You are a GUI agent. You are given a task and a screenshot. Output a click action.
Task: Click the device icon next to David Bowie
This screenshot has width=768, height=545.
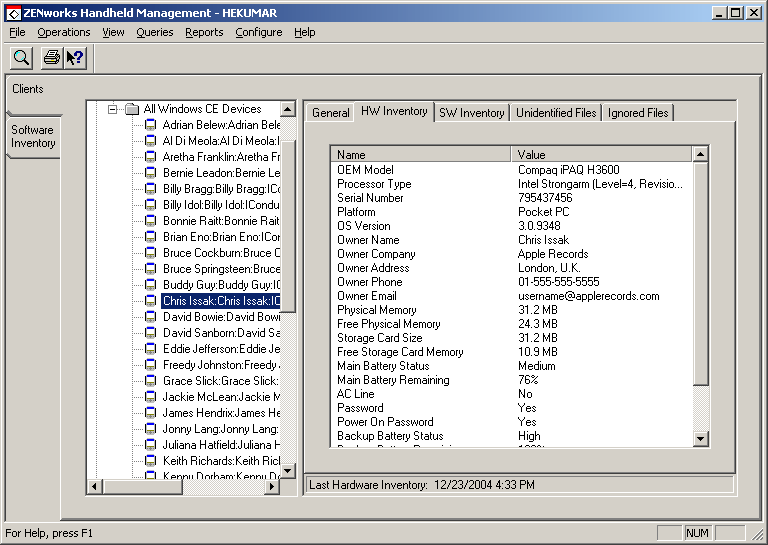[151, 317]
